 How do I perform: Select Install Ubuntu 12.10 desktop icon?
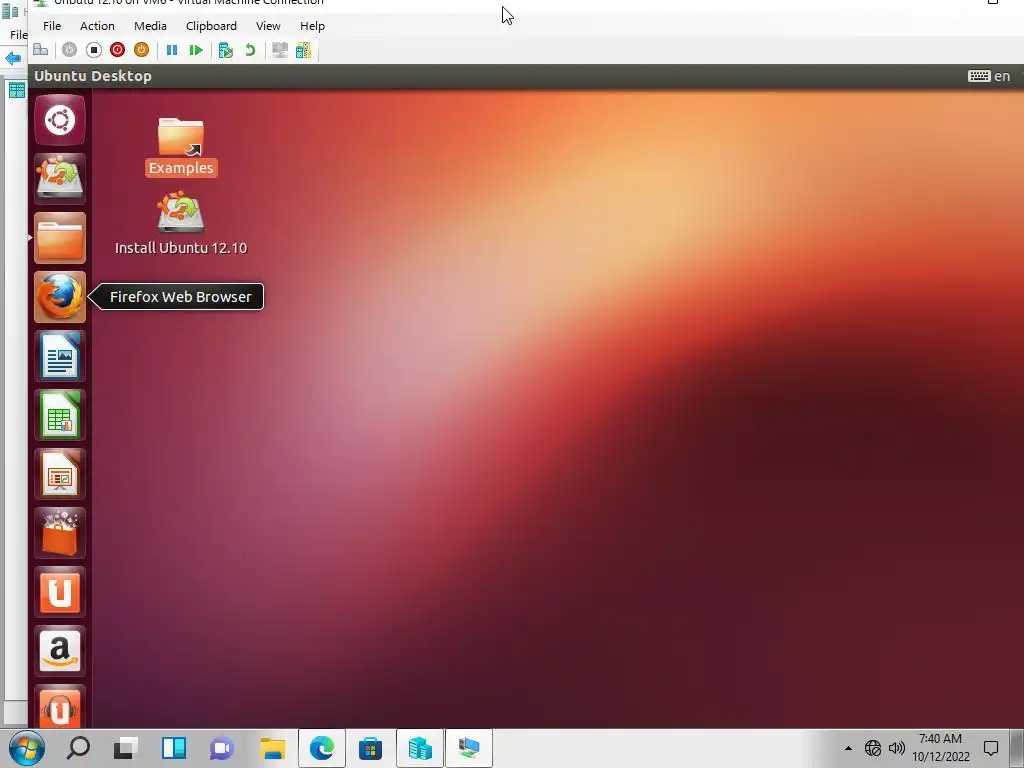[x=181, y=223]
